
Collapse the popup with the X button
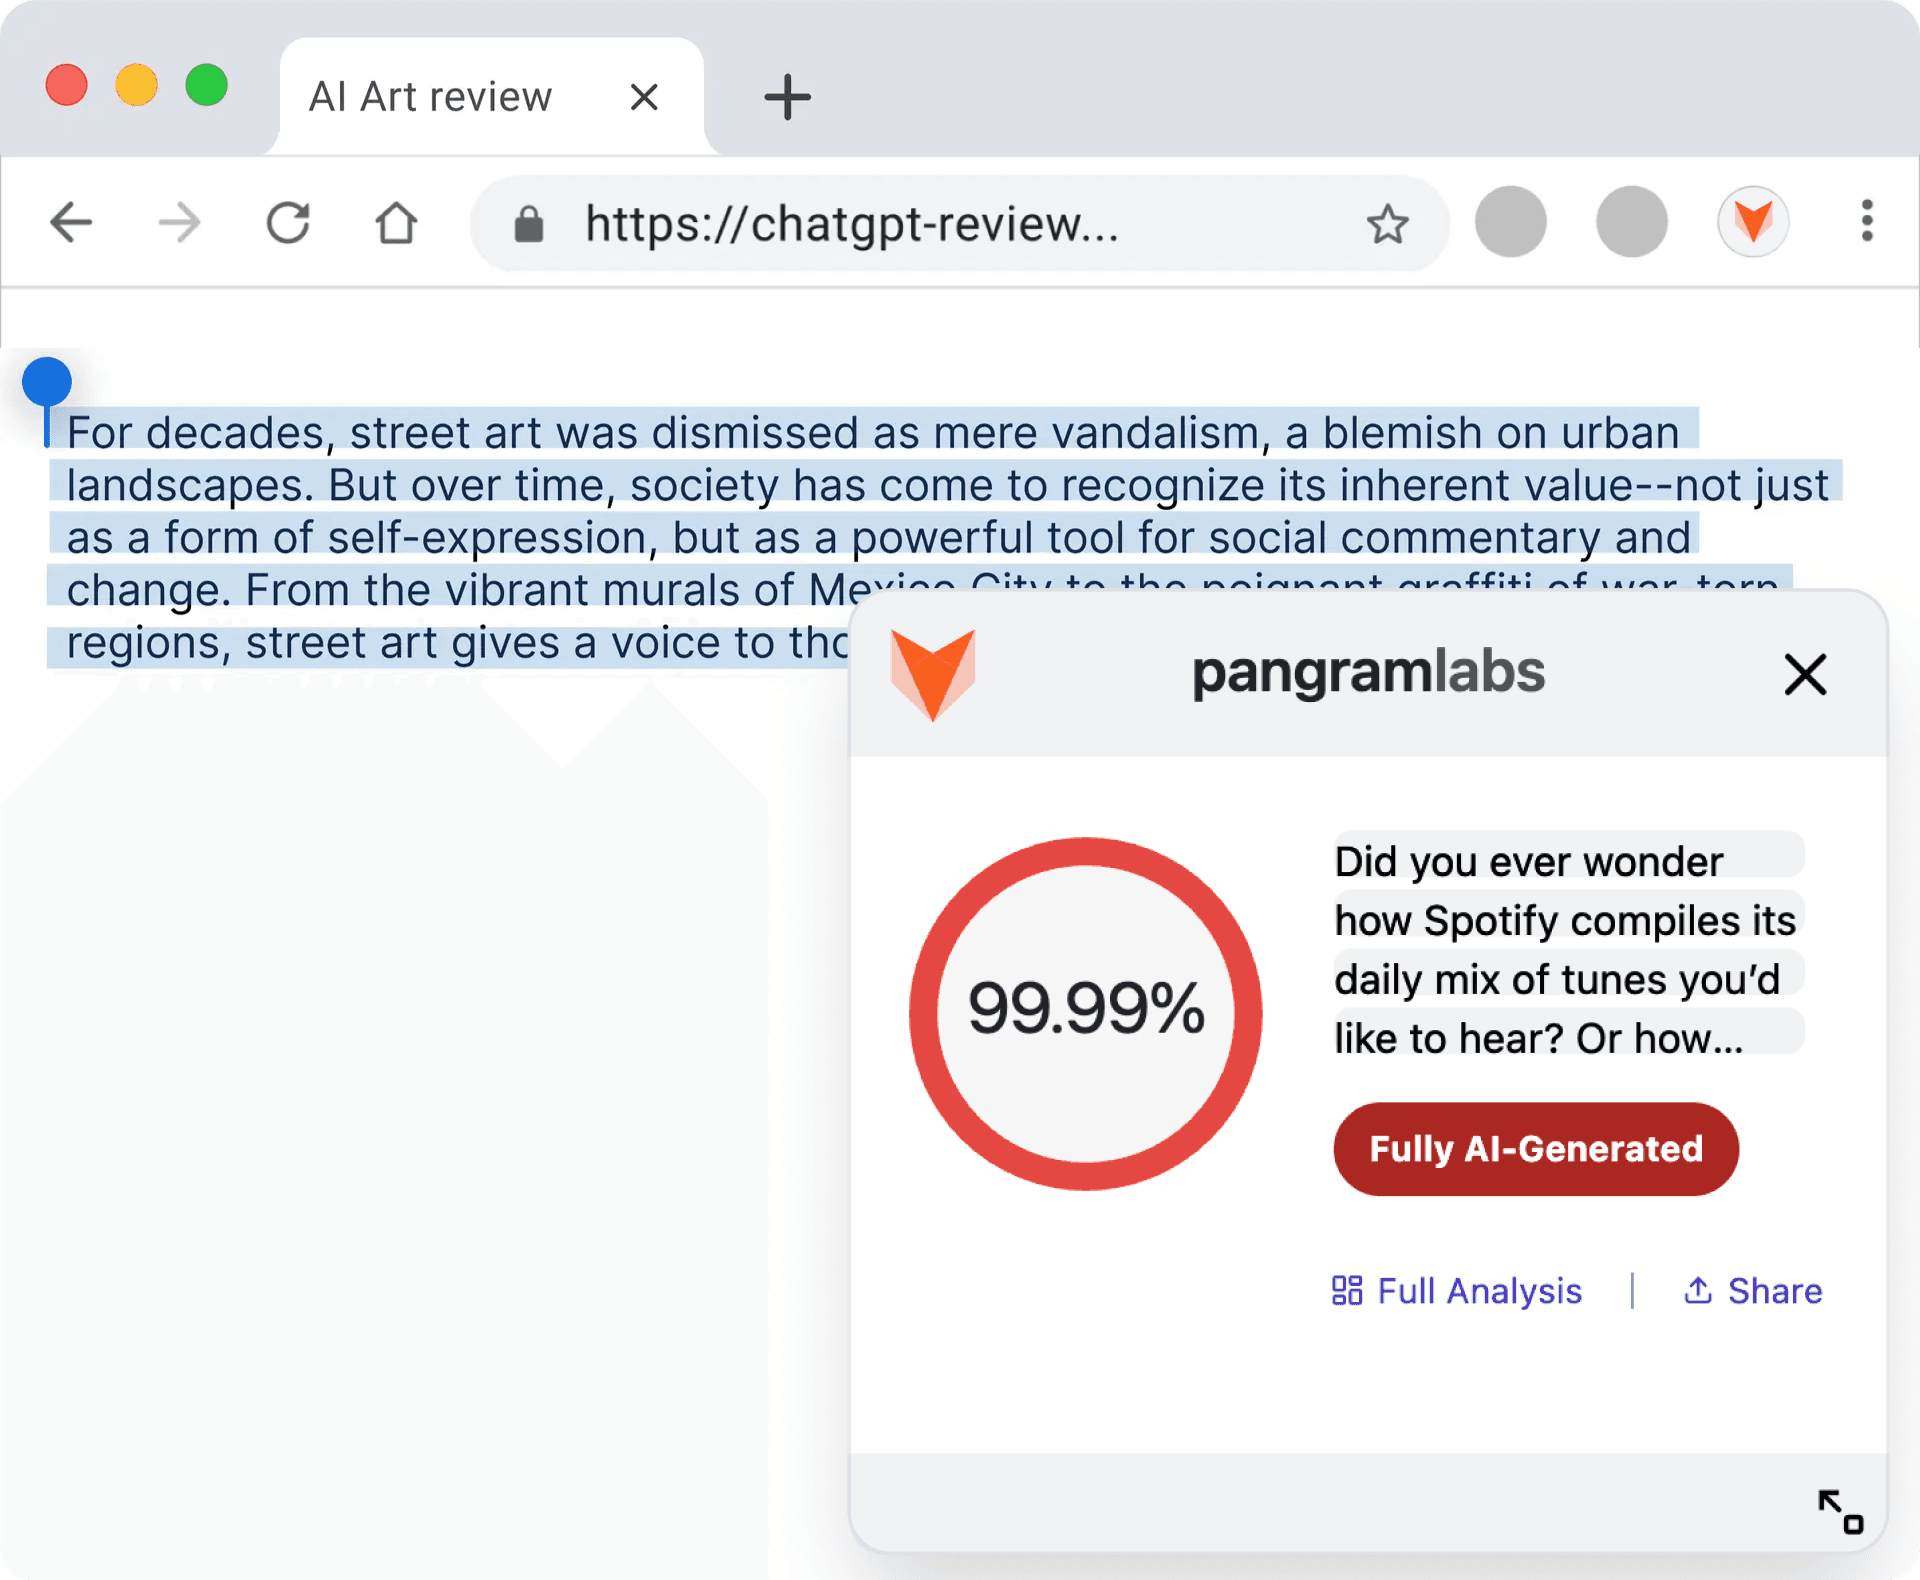[x=1805, y=674]
